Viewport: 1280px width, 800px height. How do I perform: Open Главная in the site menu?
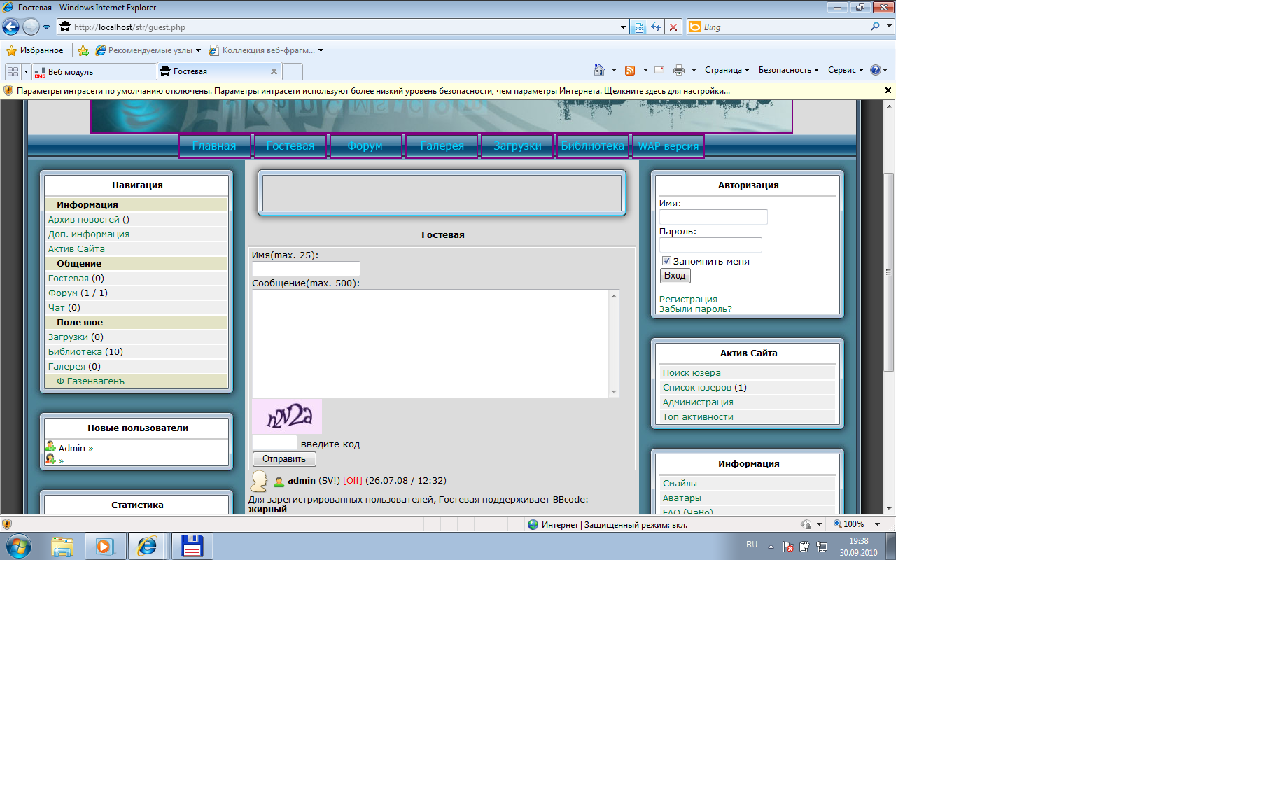215,146
